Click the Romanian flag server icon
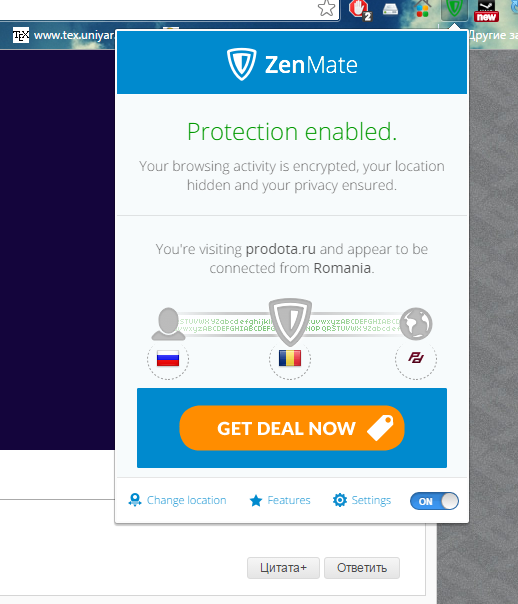518x604 pixels. (x=290, y=359)
